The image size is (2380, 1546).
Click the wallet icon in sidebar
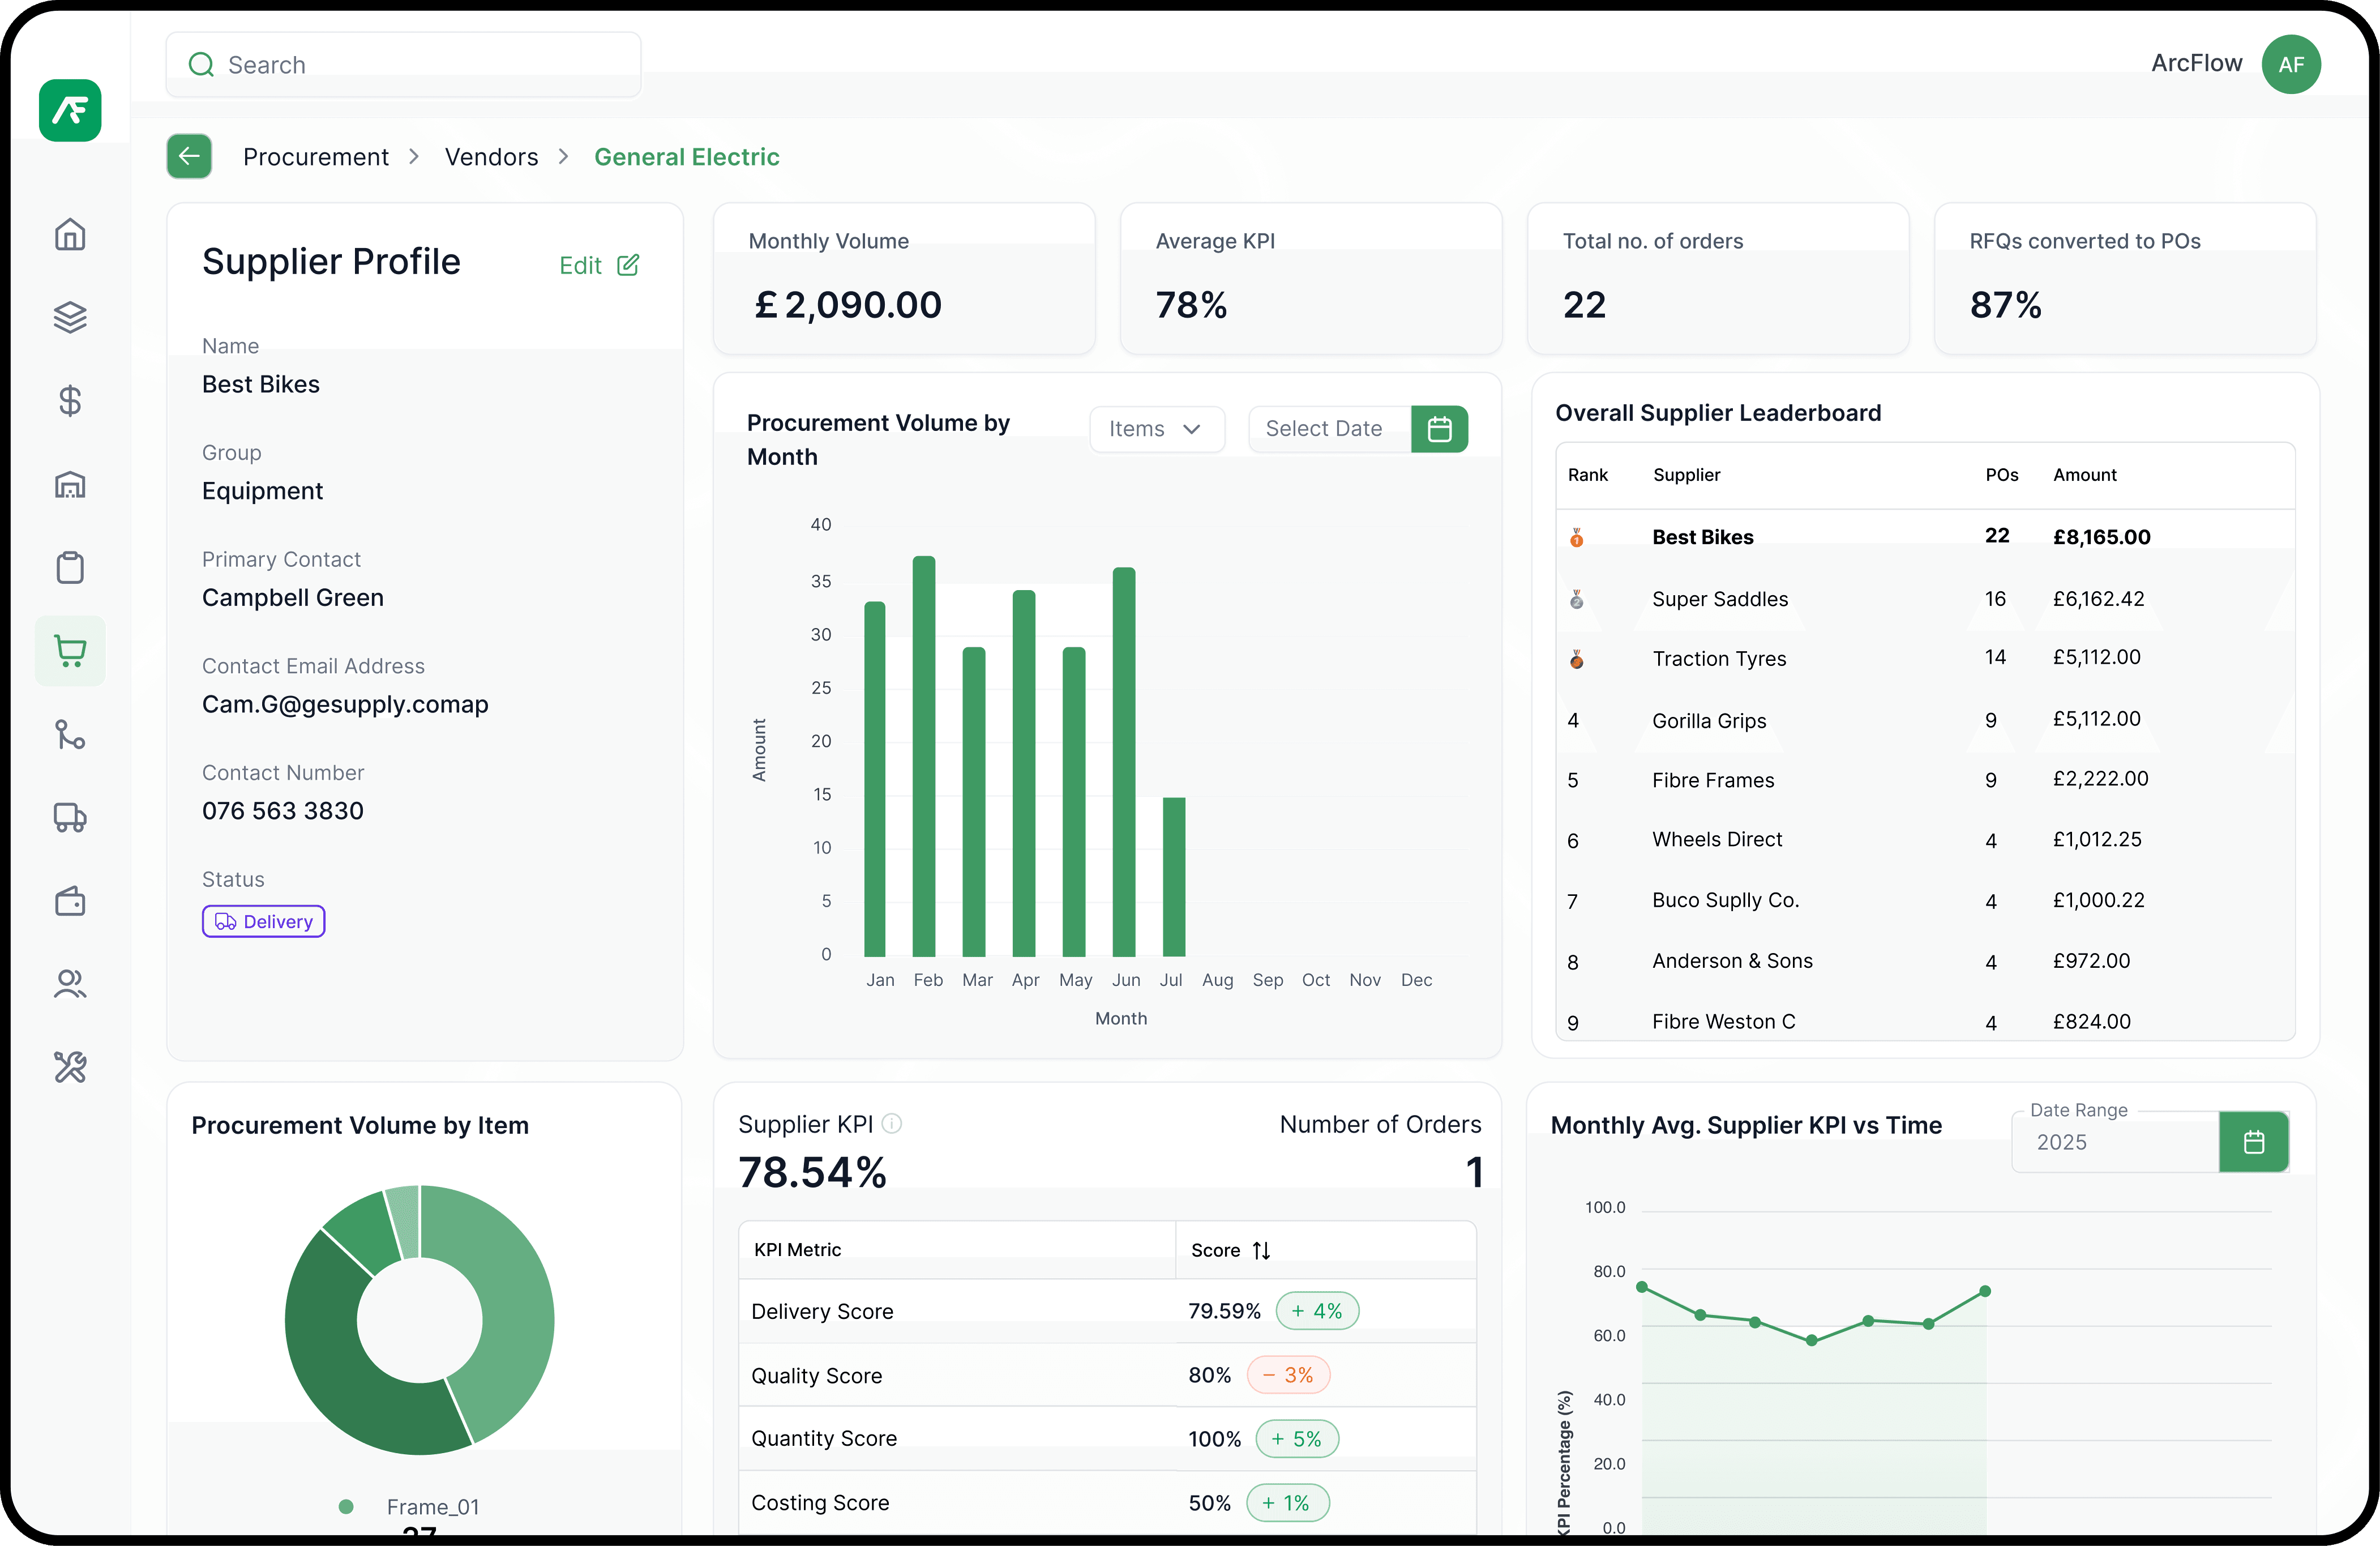70,902
